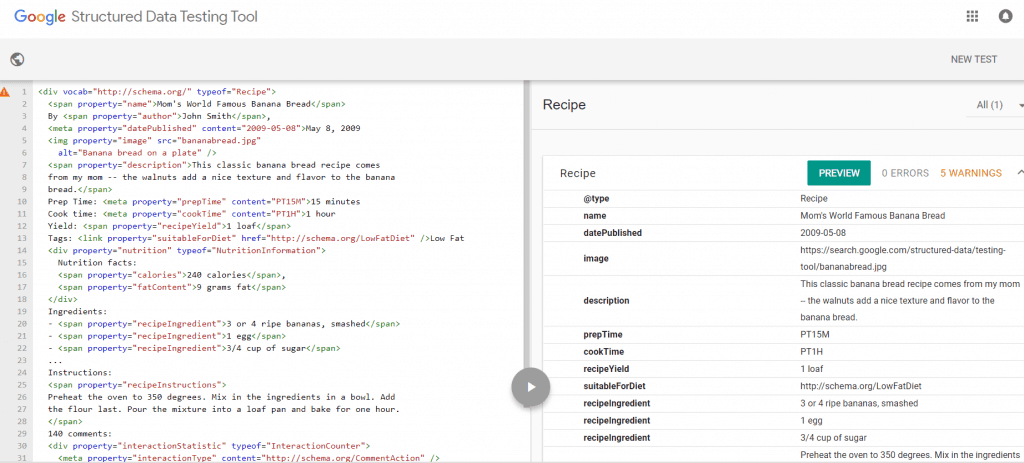Click the suitableForDiet property label
The width and height of the screenshot is (1024, 463).
(x=614, y=386)
